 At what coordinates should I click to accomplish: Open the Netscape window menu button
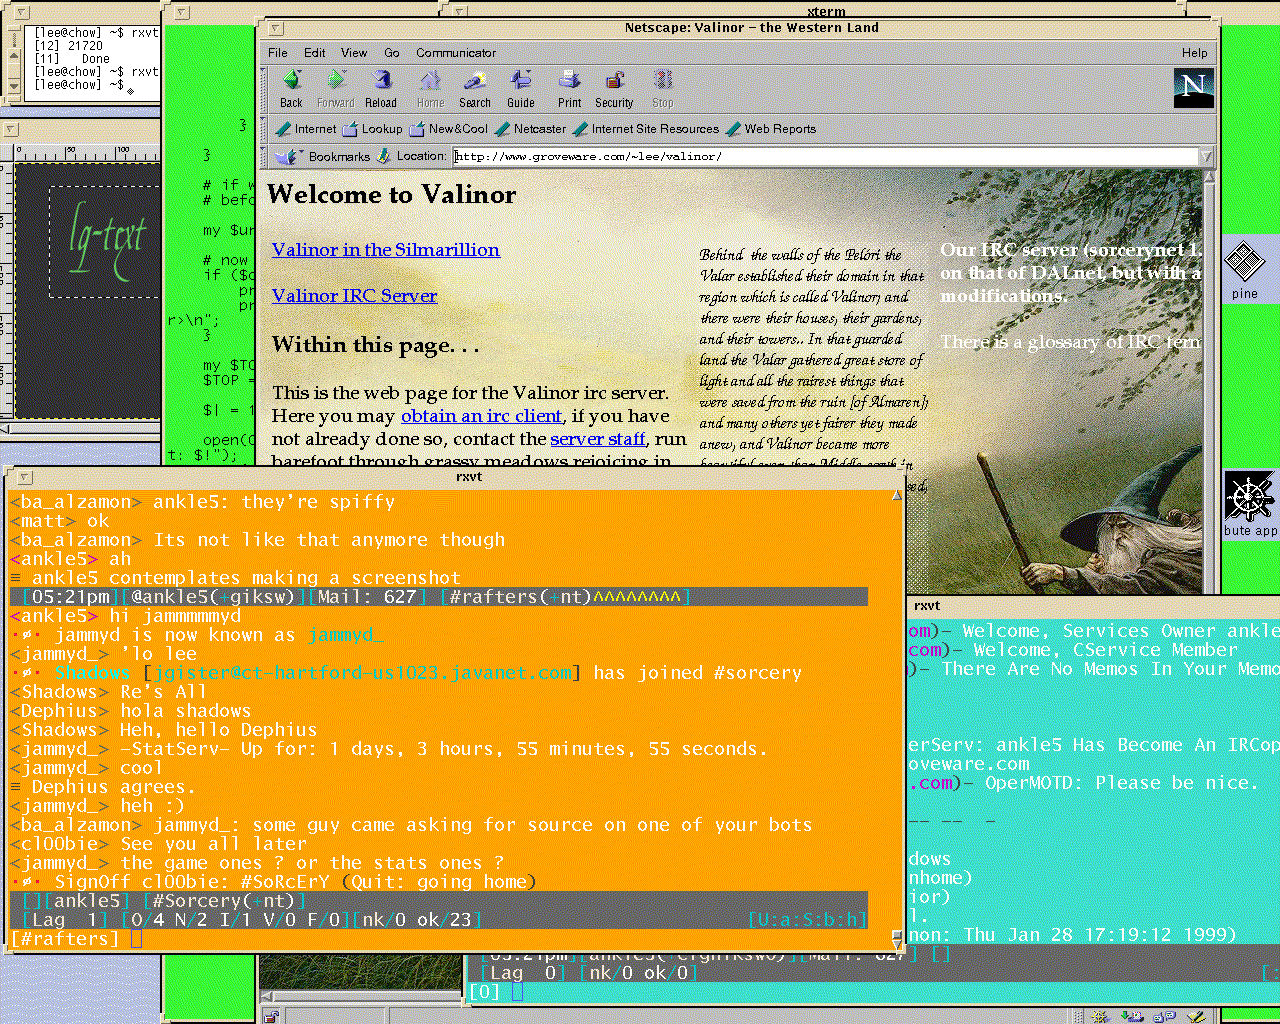click(277, 28)
